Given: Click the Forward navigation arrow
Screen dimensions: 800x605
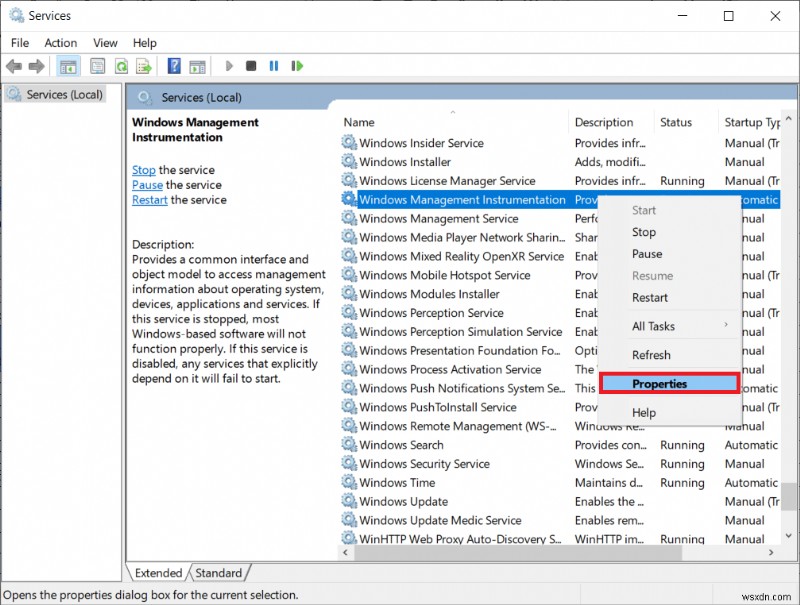Looking at the screenshot, I should 34,66.
